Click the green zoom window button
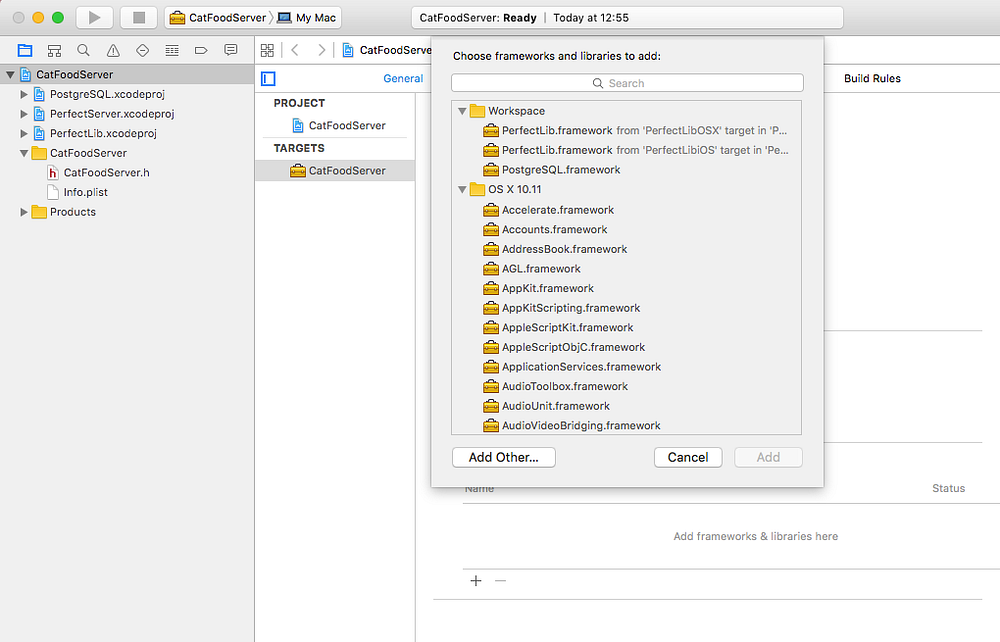1000x642 pixels. click(58, 18)
